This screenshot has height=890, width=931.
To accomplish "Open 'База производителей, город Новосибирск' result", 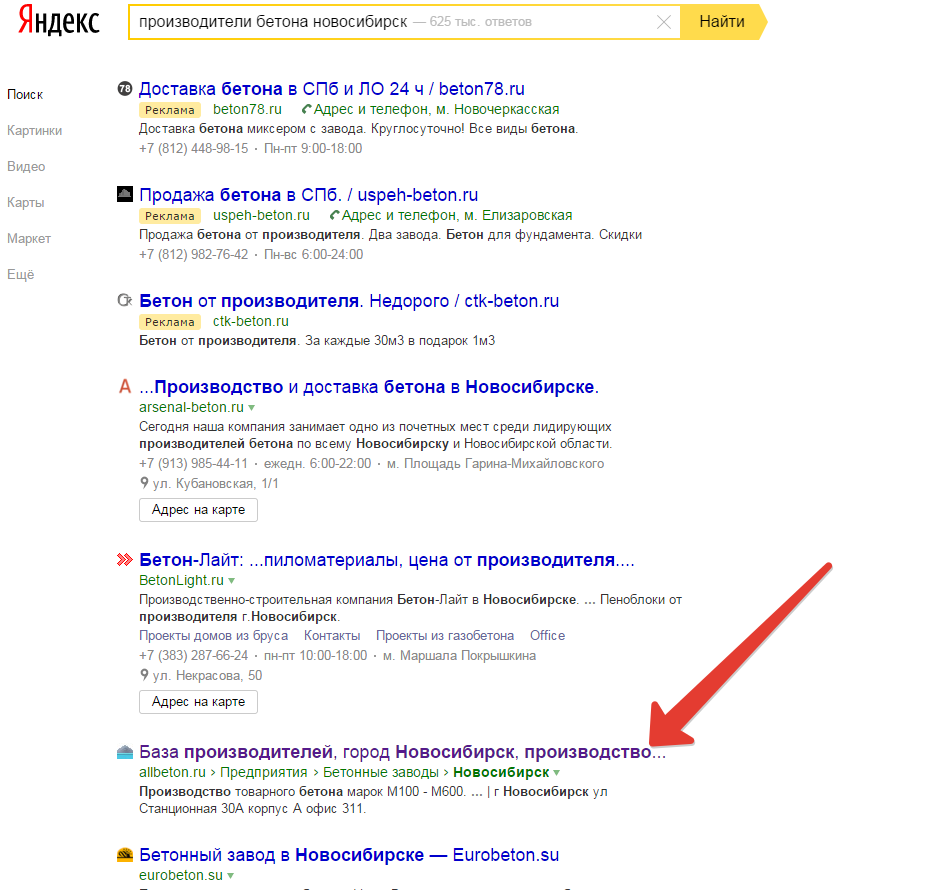I will pos(403,752).
